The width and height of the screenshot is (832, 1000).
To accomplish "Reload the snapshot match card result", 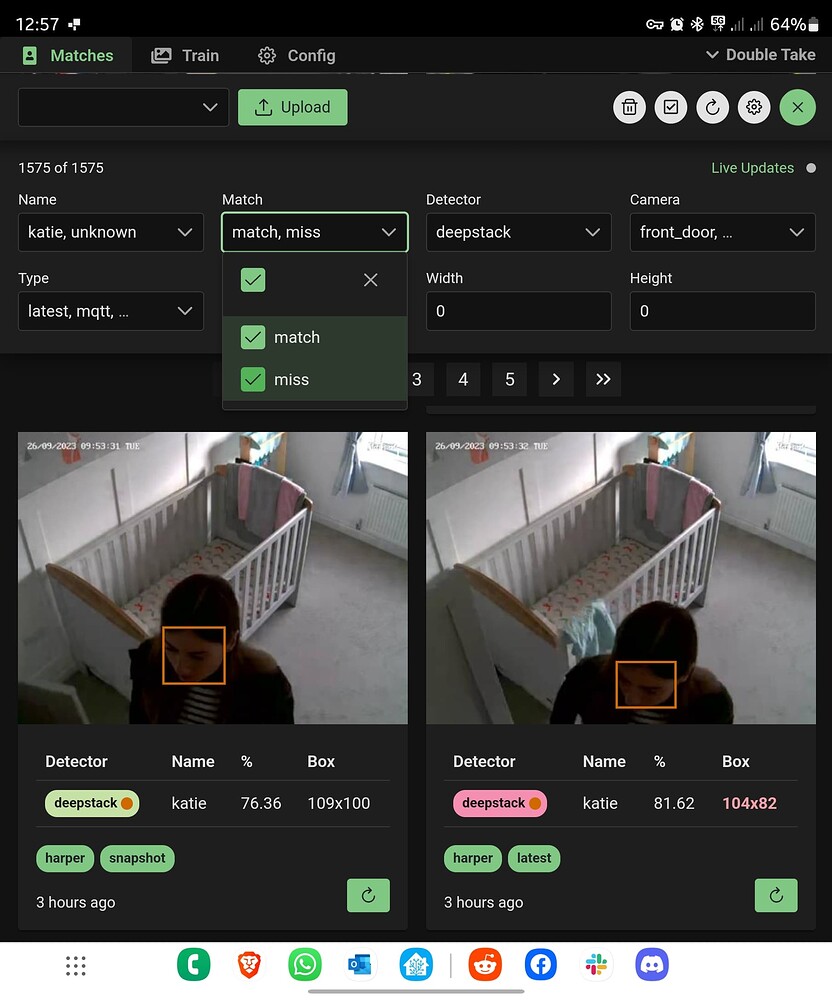I will click(x=368, y=895).
